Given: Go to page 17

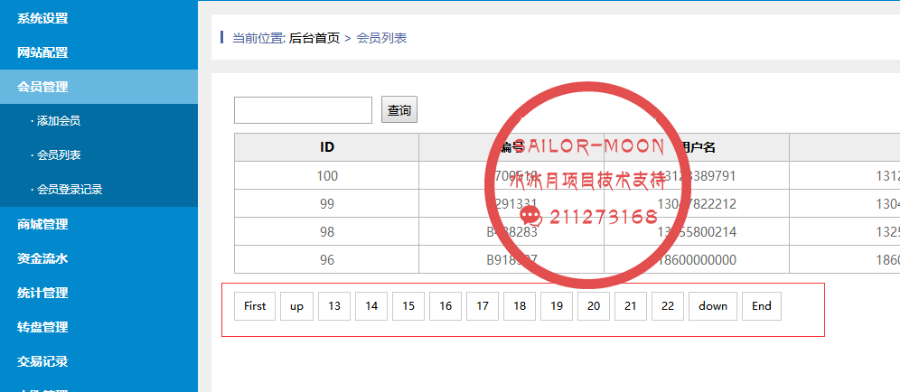Looking at the screenshot, I should tap(483, 306).
